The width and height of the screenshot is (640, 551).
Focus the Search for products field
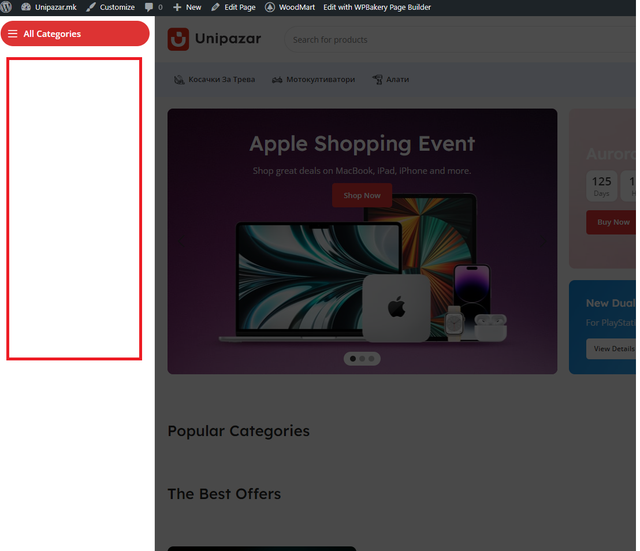pyautogui.click(x=460, y=40)
